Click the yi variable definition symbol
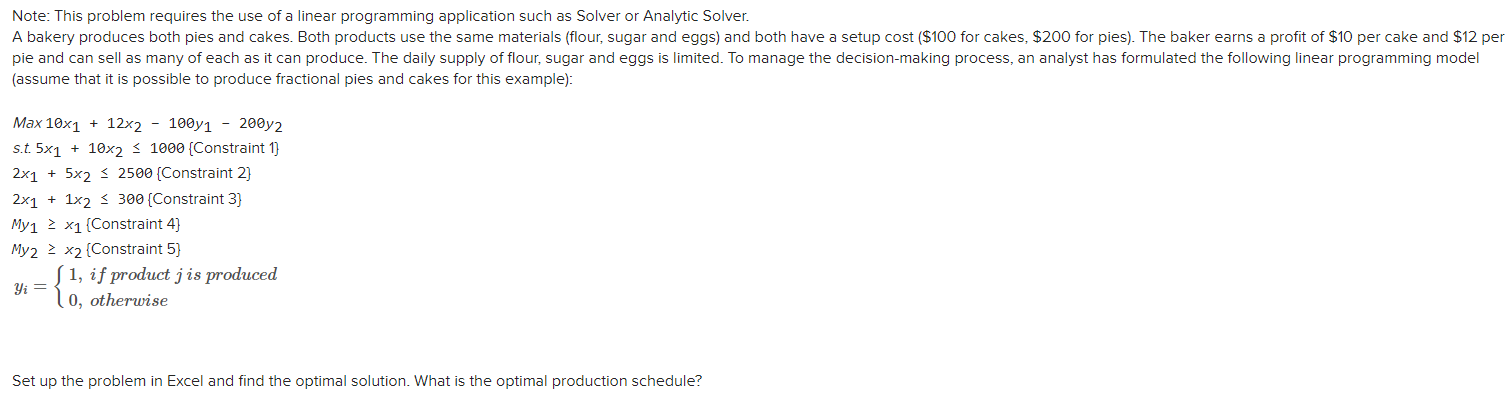 coord(21,288)
